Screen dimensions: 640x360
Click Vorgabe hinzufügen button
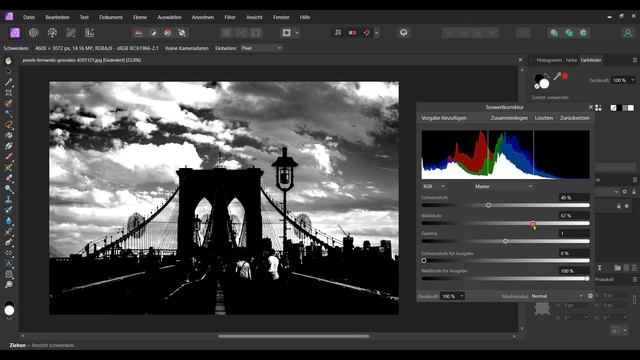[x=444, y=118]
